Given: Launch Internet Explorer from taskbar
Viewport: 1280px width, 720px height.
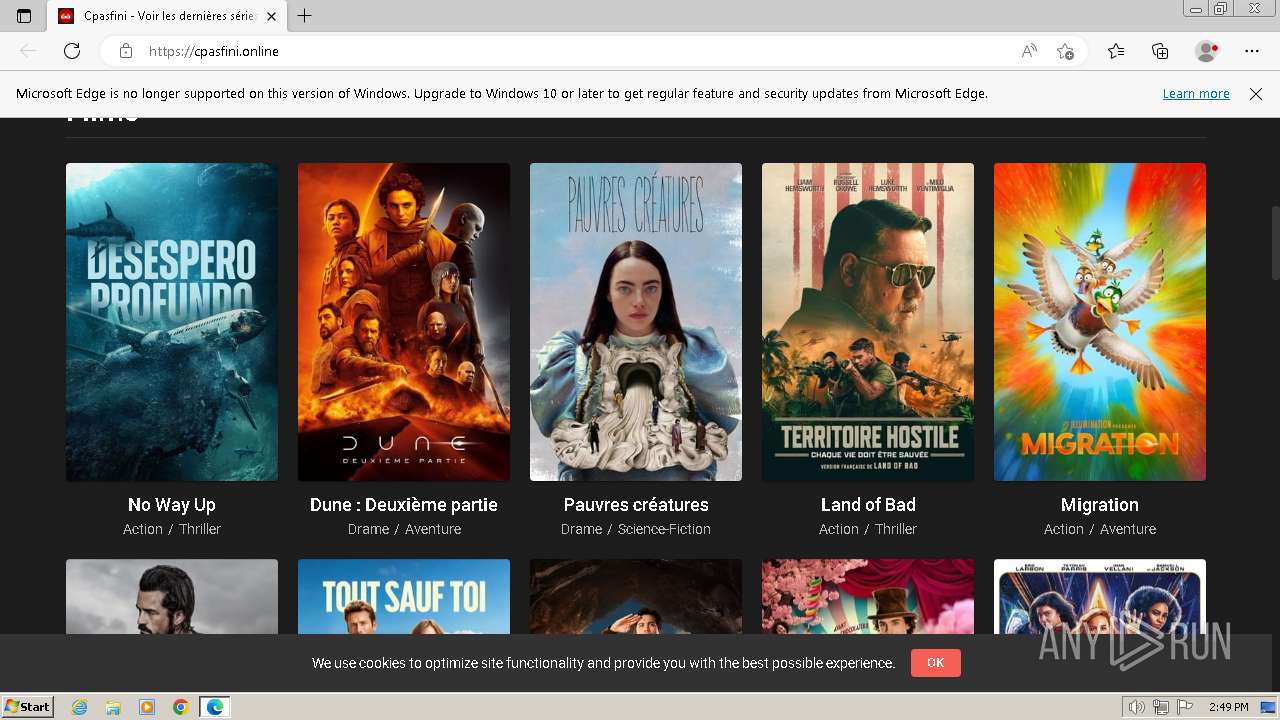Looking at the screenshot, I should coord(80,707).
